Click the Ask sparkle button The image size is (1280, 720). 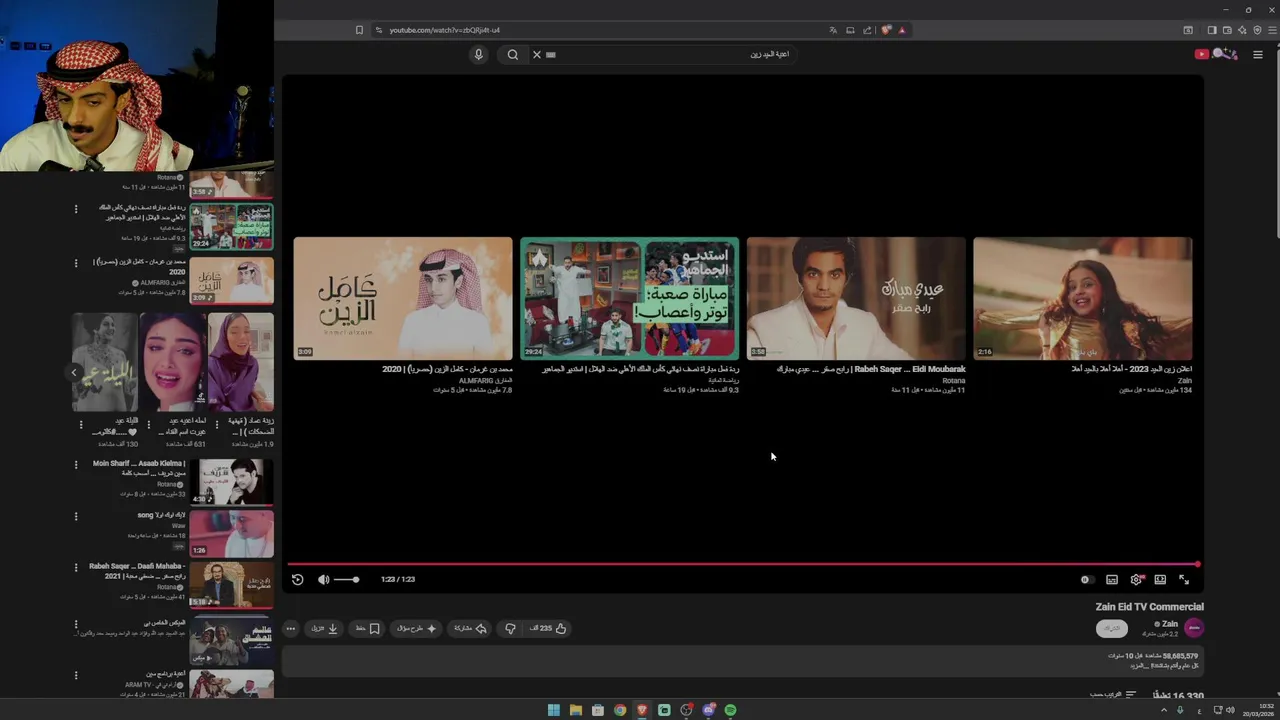[417, 628]
